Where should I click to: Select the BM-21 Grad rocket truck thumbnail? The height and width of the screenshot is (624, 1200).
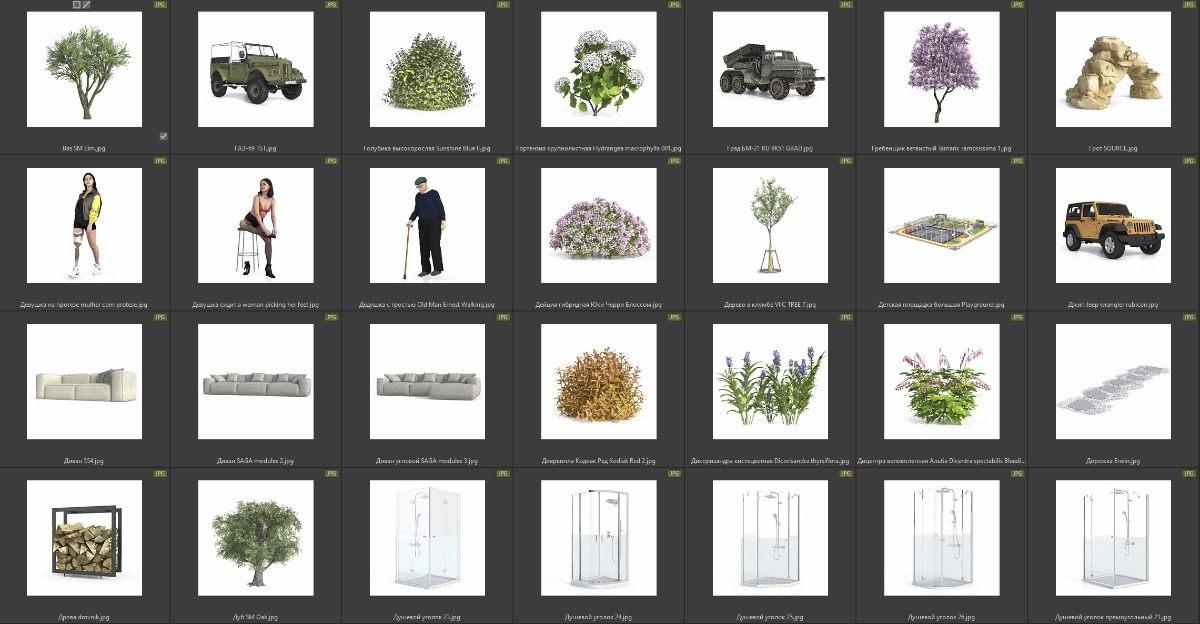[770, 70]
